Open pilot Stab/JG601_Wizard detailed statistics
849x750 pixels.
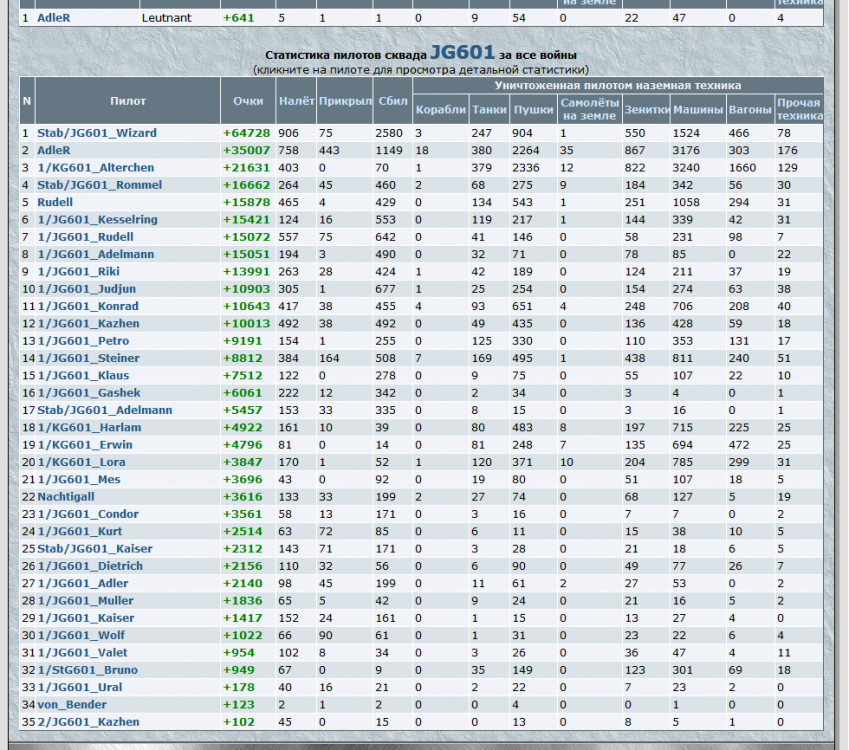tap(97, 133)
